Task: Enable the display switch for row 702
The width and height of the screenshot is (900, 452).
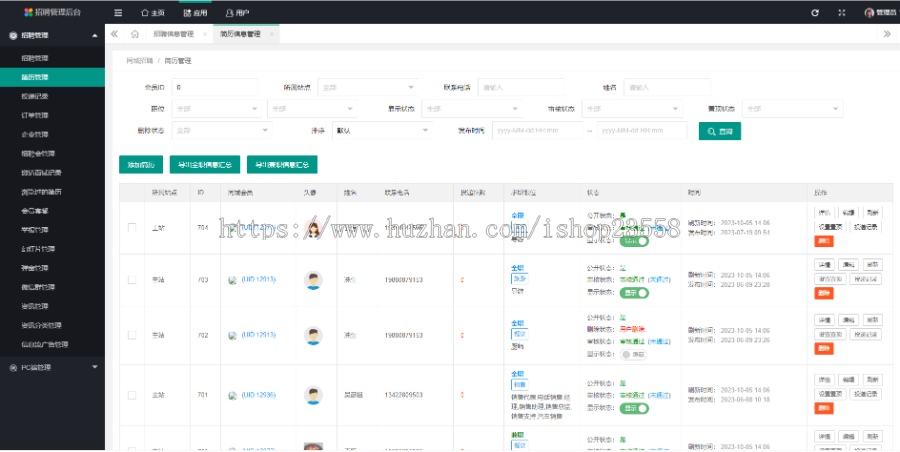Action: tap(631, 353)
